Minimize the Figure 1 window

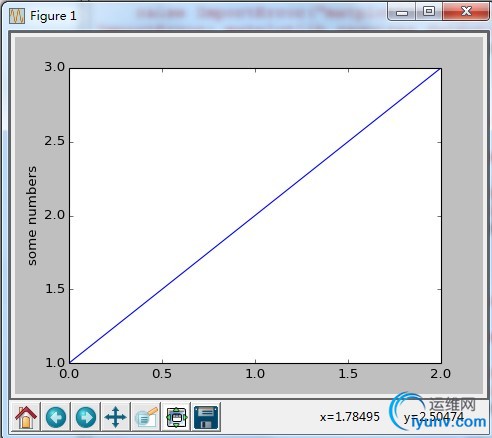(x=402, y=12)
